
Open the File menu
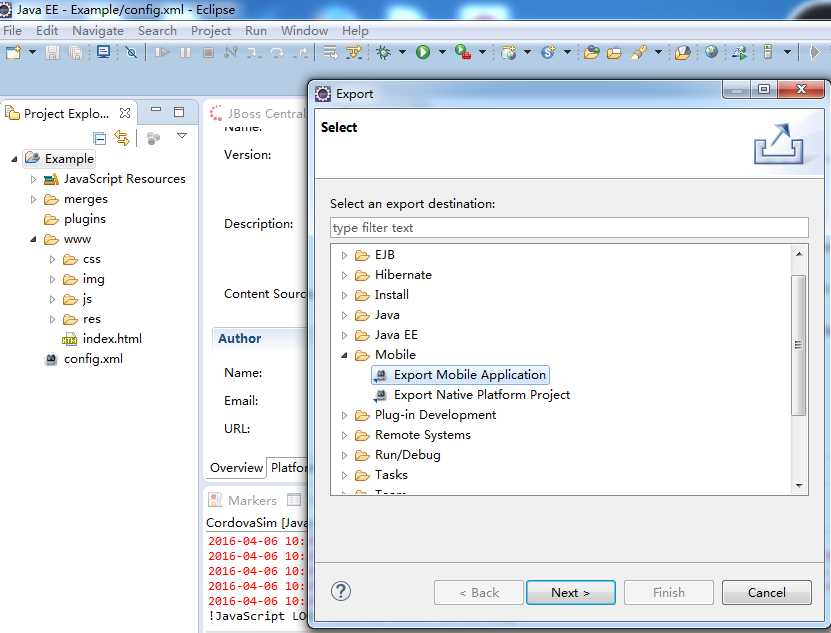(12, 31)
